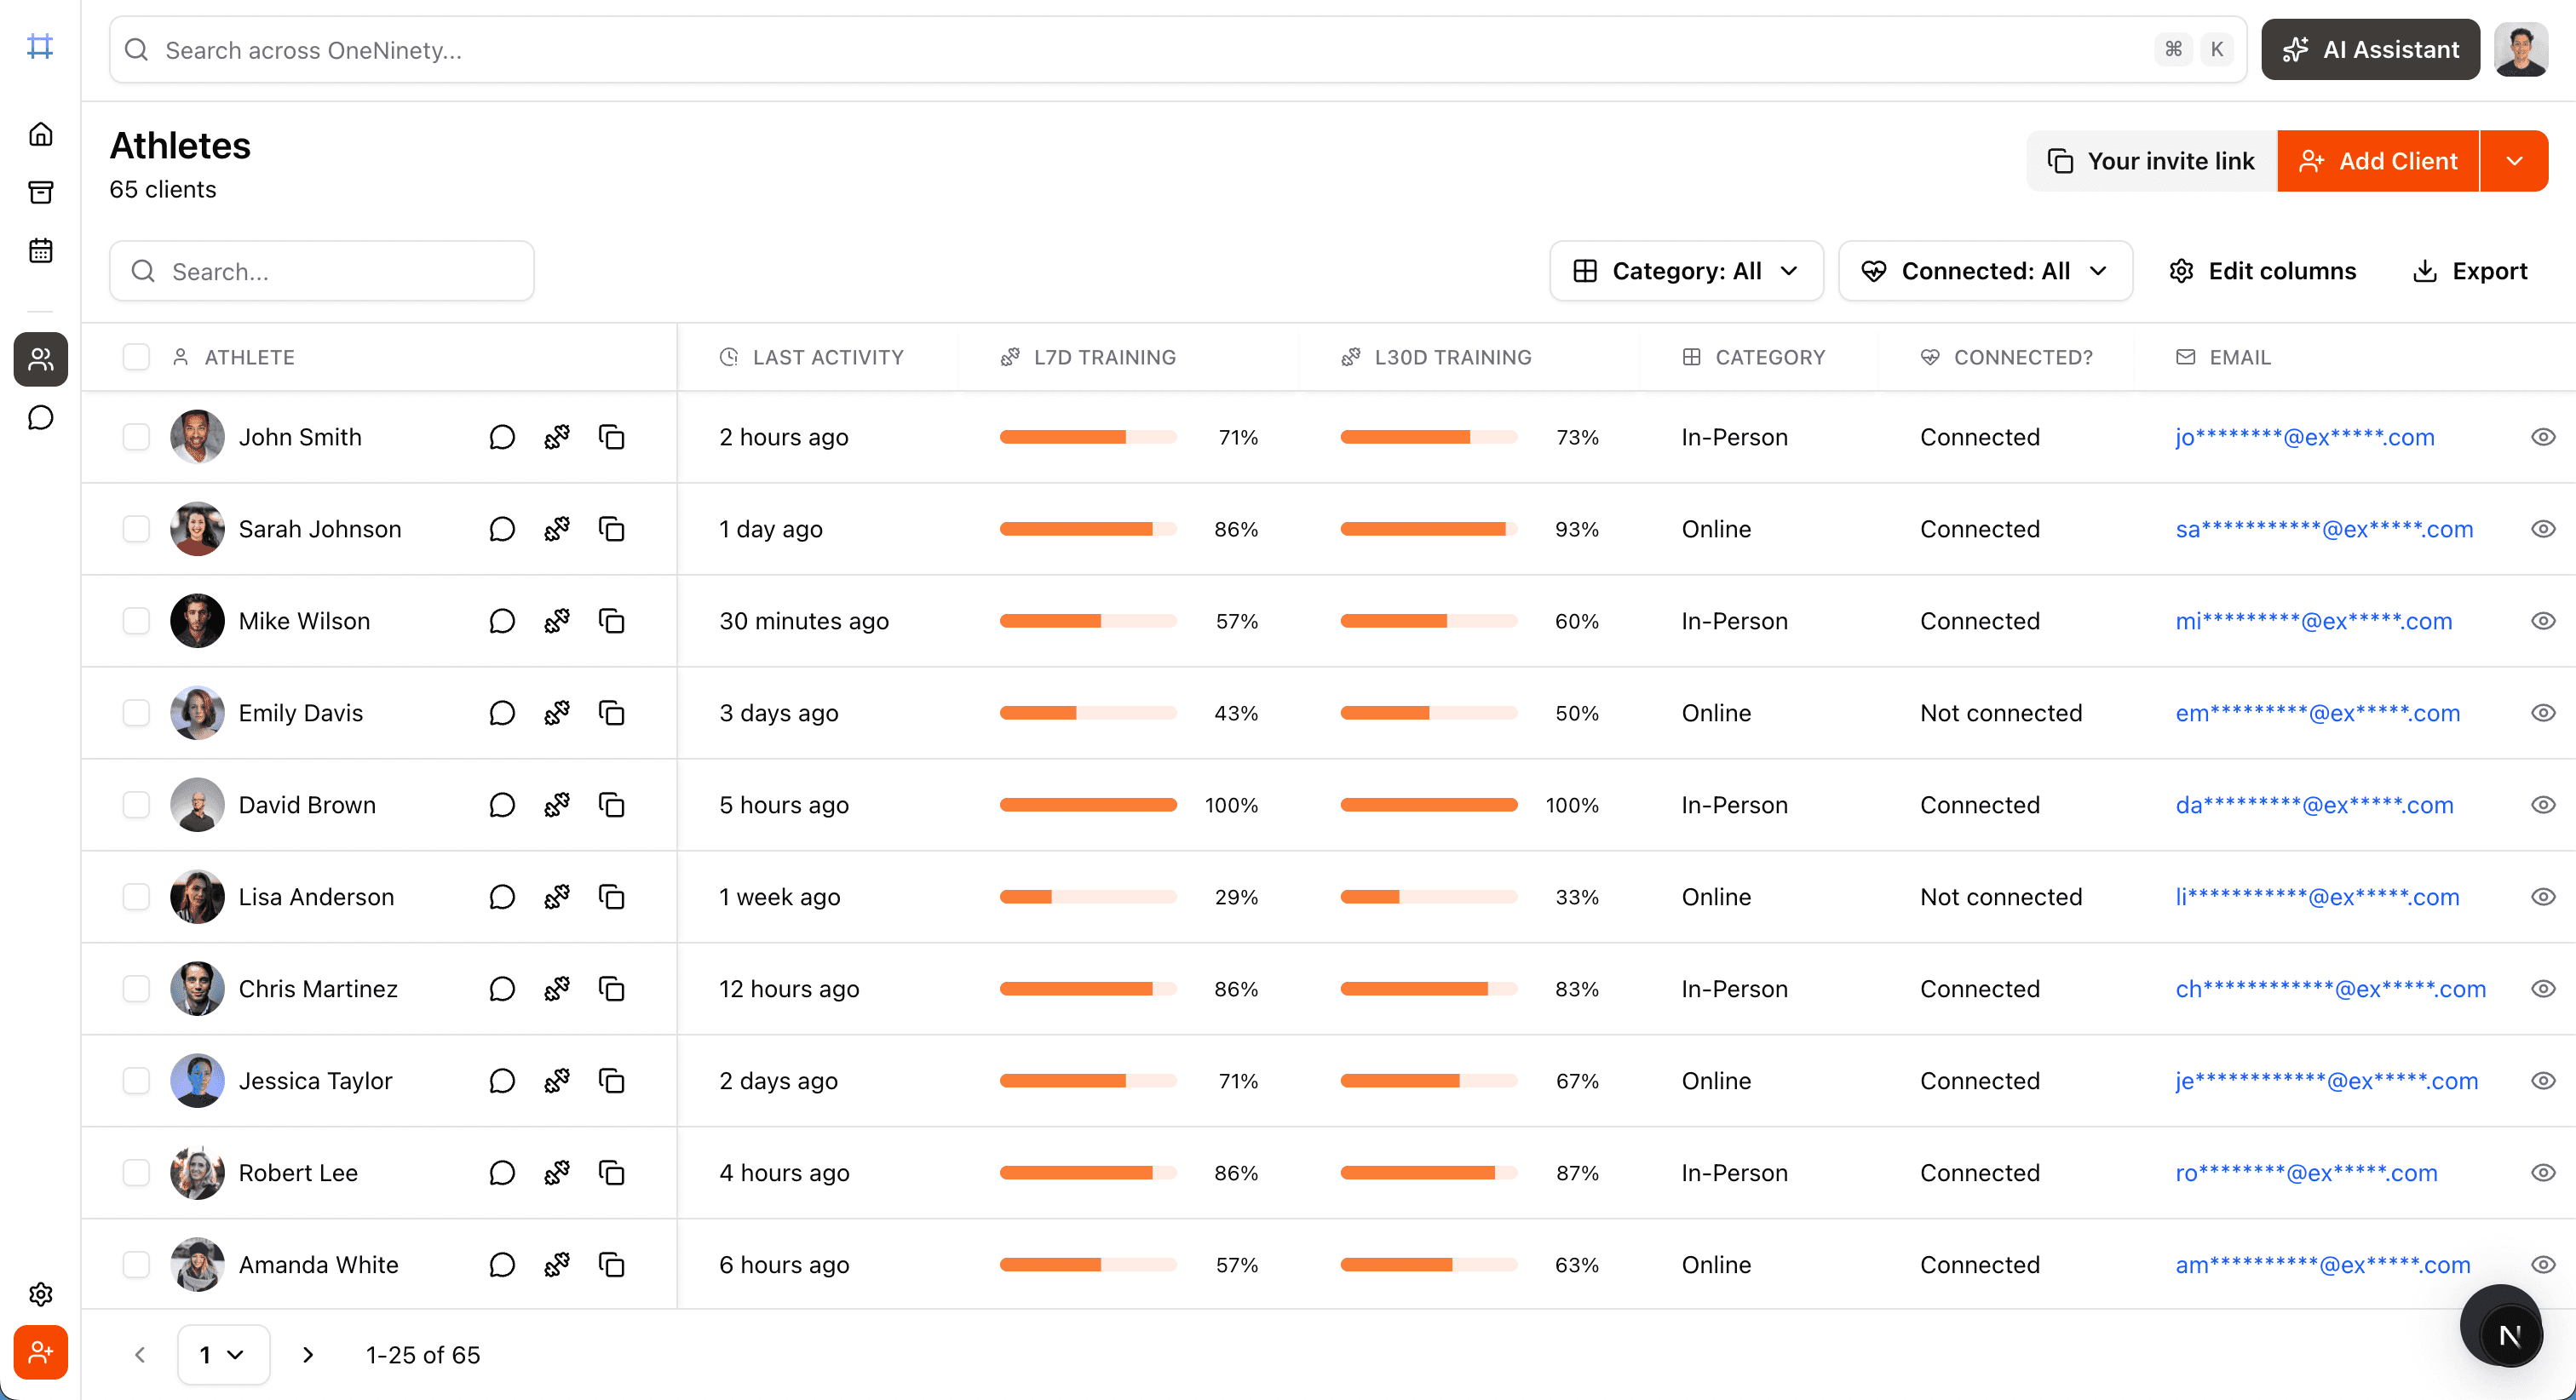Image resolution: width=2576 pixels, height=1400 pixels.
Task: Expand the Category: All filter
Action: tap(1686, 271)
